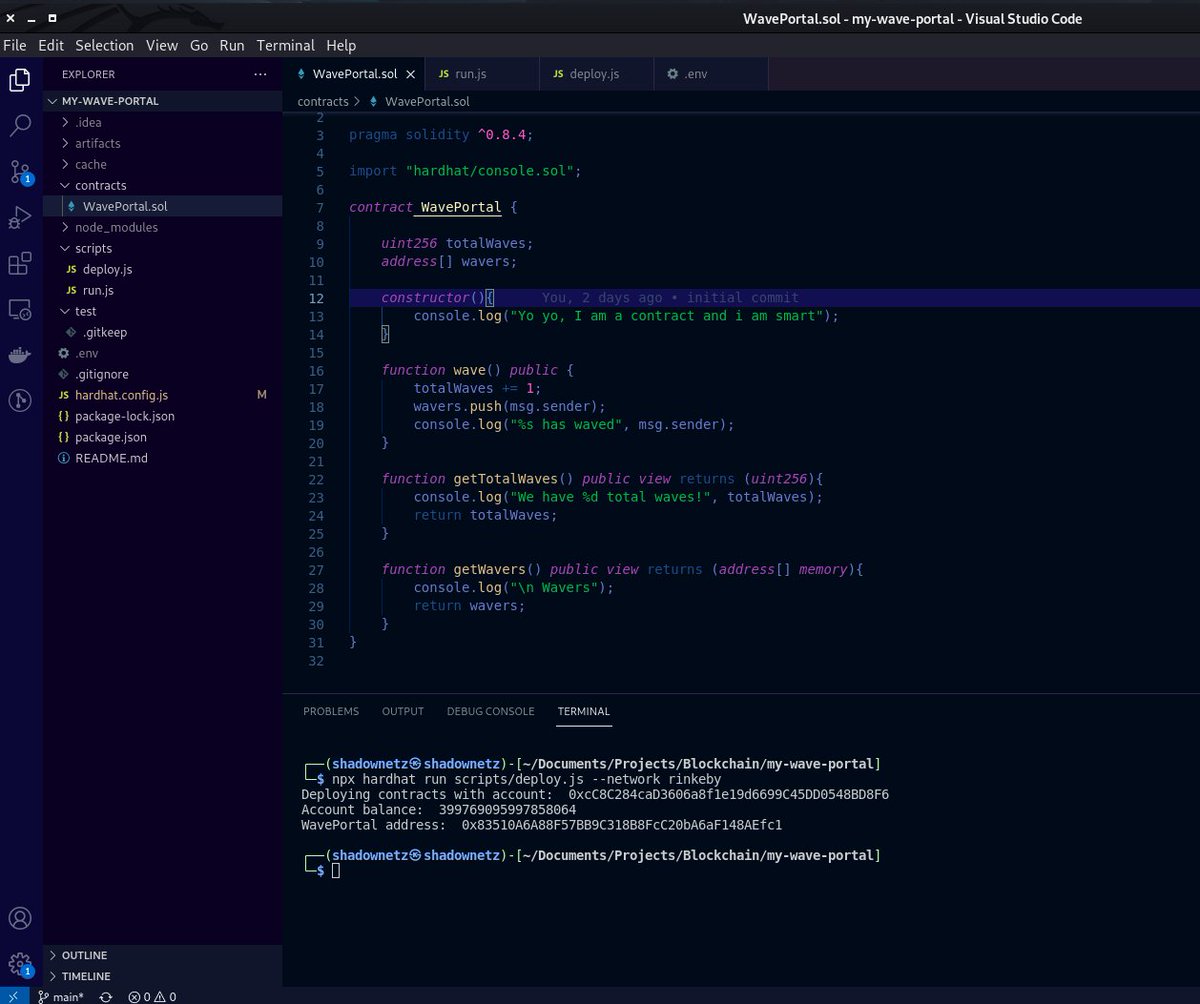Open the Accounts icon in activity bar
This screenshot has height=1004, width=1200.
click(x=20, y=918)
